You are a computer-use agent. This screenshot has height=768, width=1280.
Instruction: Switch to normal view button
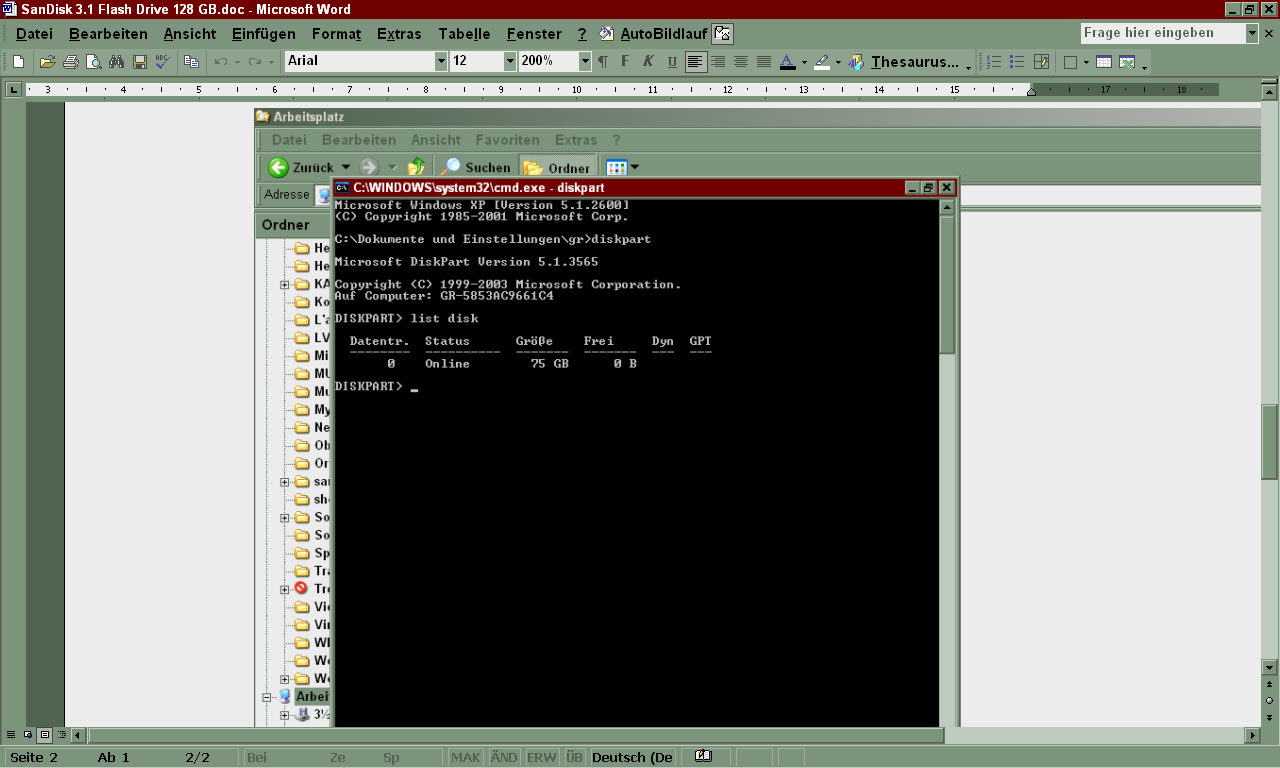point(10,735)
